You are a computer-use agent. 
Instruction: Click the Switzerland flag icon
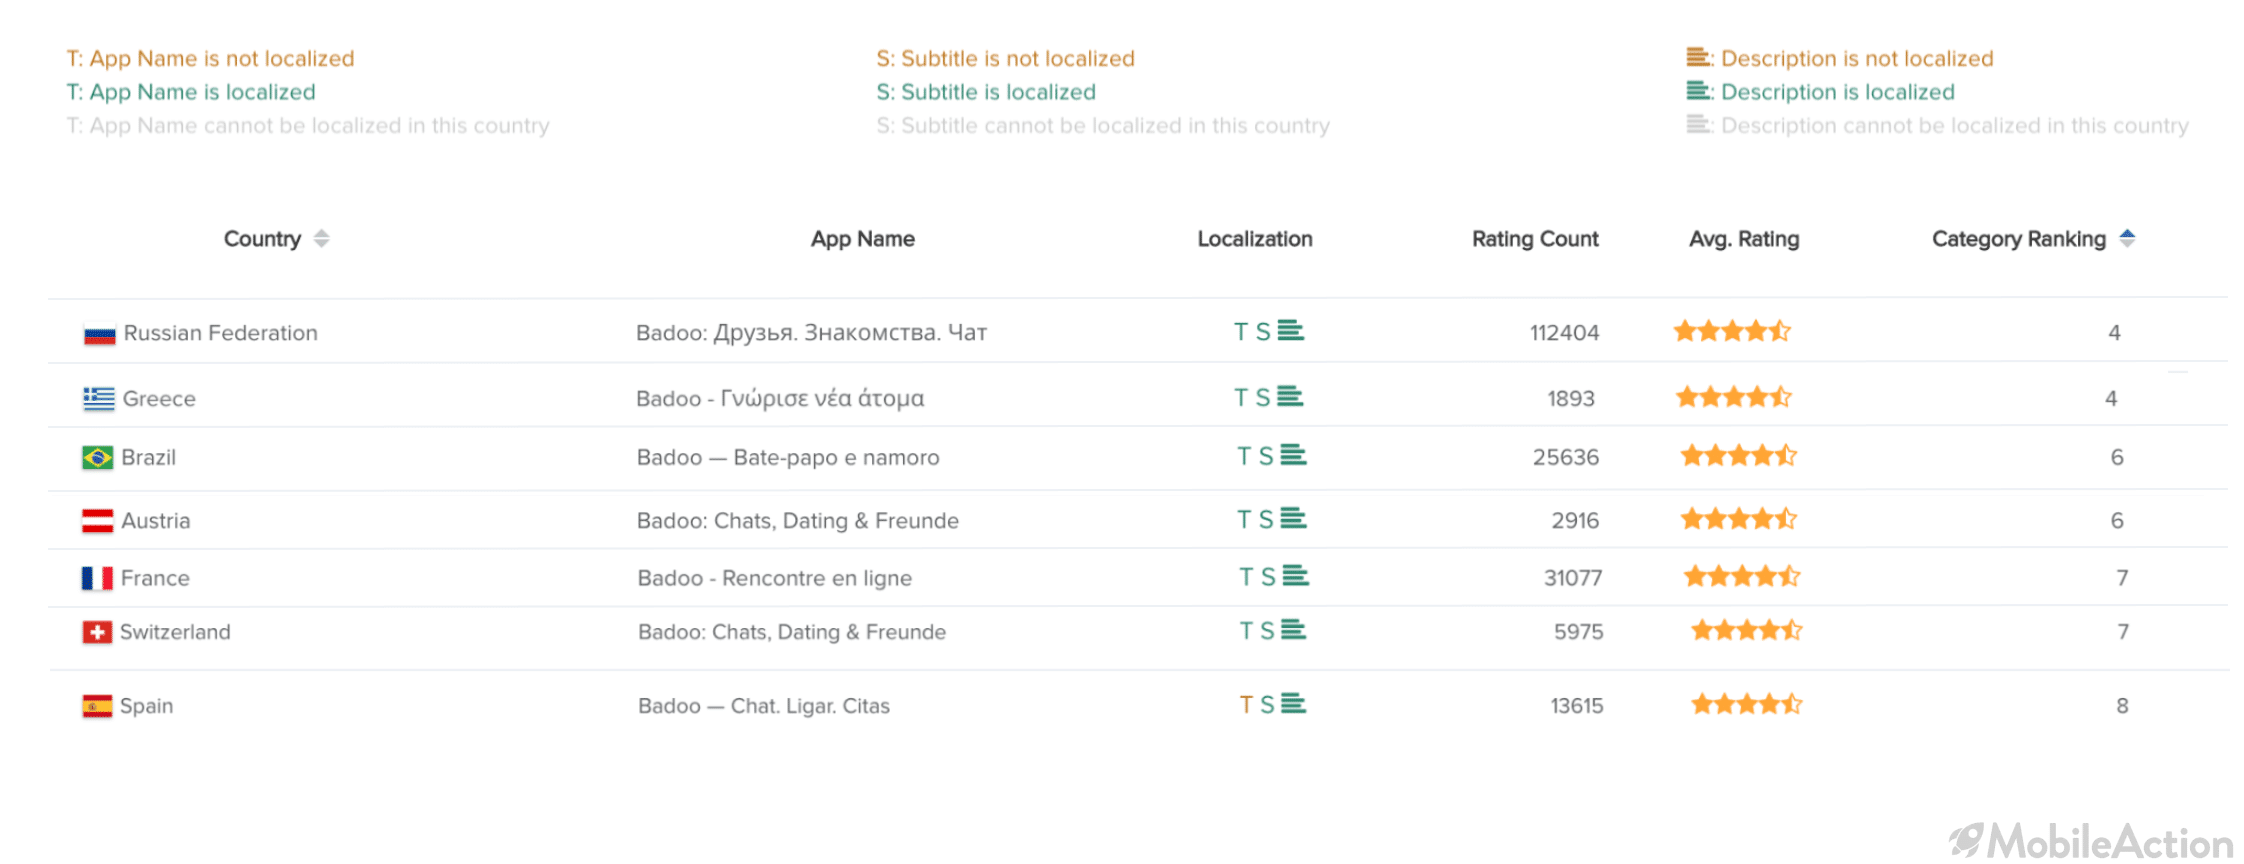97,632
